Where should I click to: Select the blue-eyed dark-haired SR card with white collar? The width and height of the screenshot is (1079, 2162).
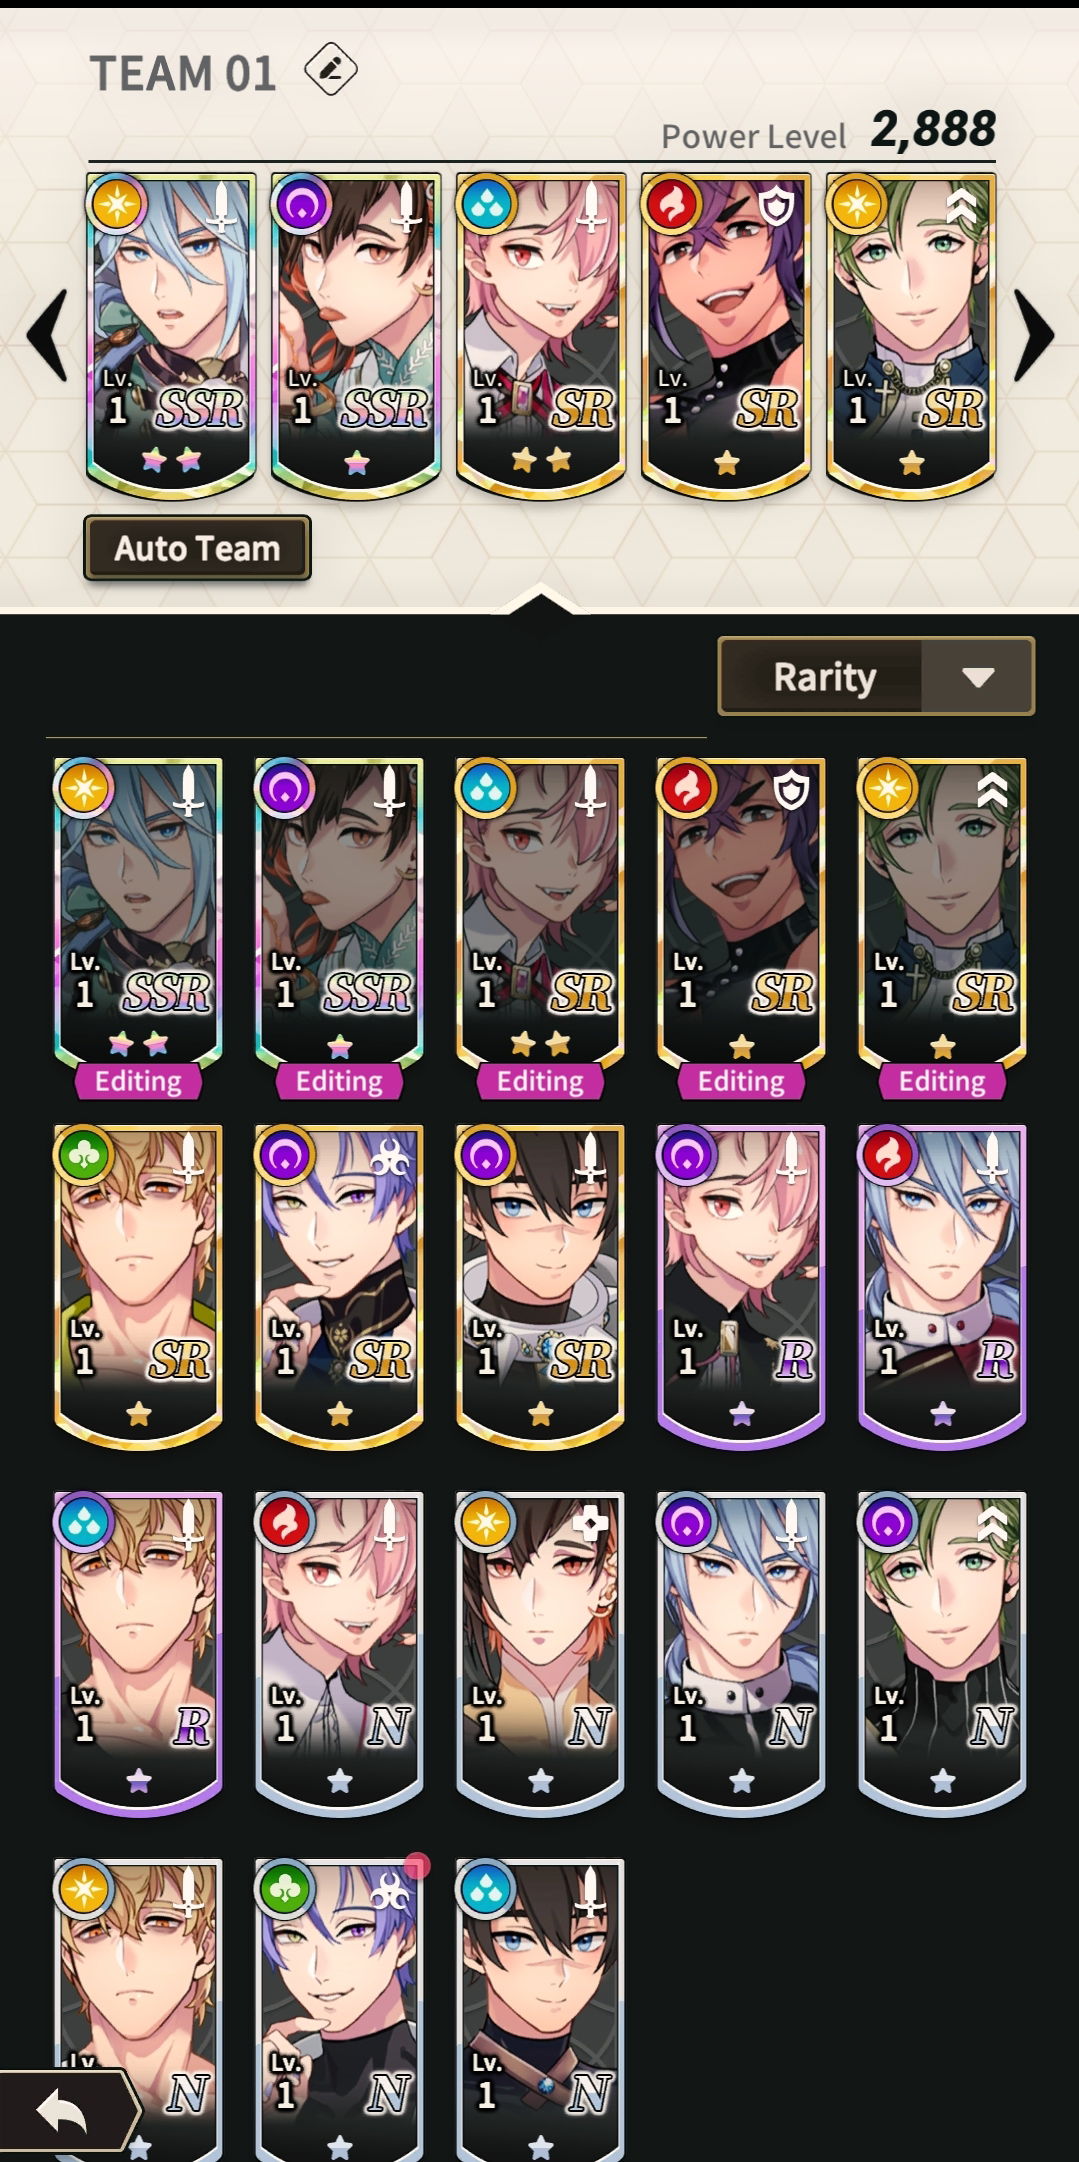(540, 1287)
